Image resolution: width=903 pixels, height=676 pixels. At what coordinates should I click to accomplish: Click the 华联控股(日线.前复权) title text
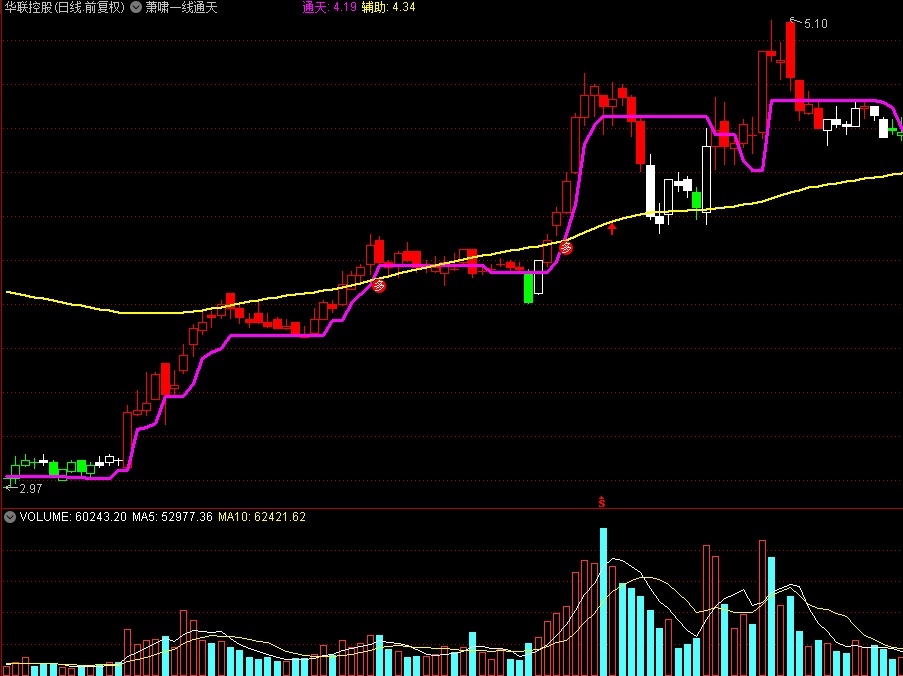click(x=65, y=7)
